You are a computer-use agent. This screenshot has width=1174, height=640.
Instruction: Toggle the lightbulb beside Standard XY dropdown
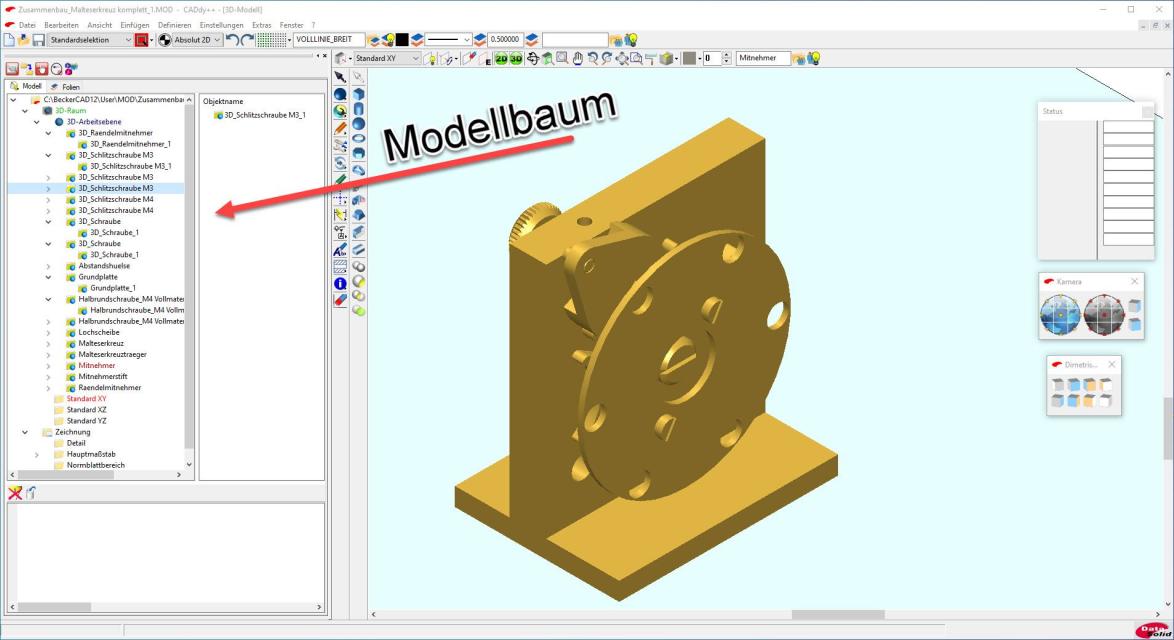point(431,59)
